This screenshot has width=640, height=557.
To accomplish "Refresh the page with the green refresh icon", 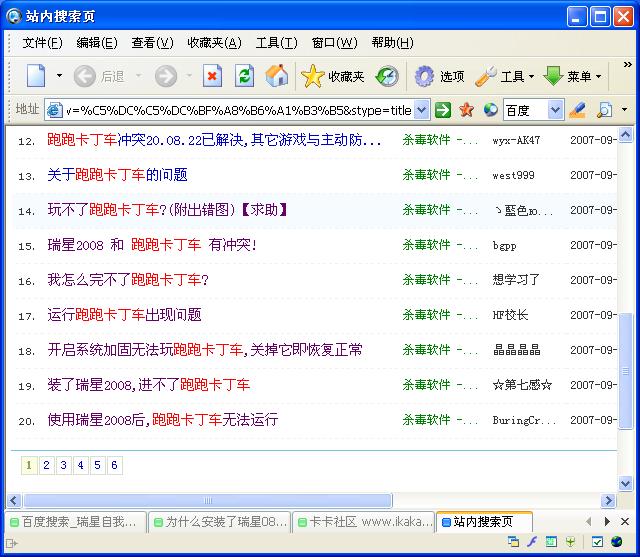I will click(x=244, y=76).
